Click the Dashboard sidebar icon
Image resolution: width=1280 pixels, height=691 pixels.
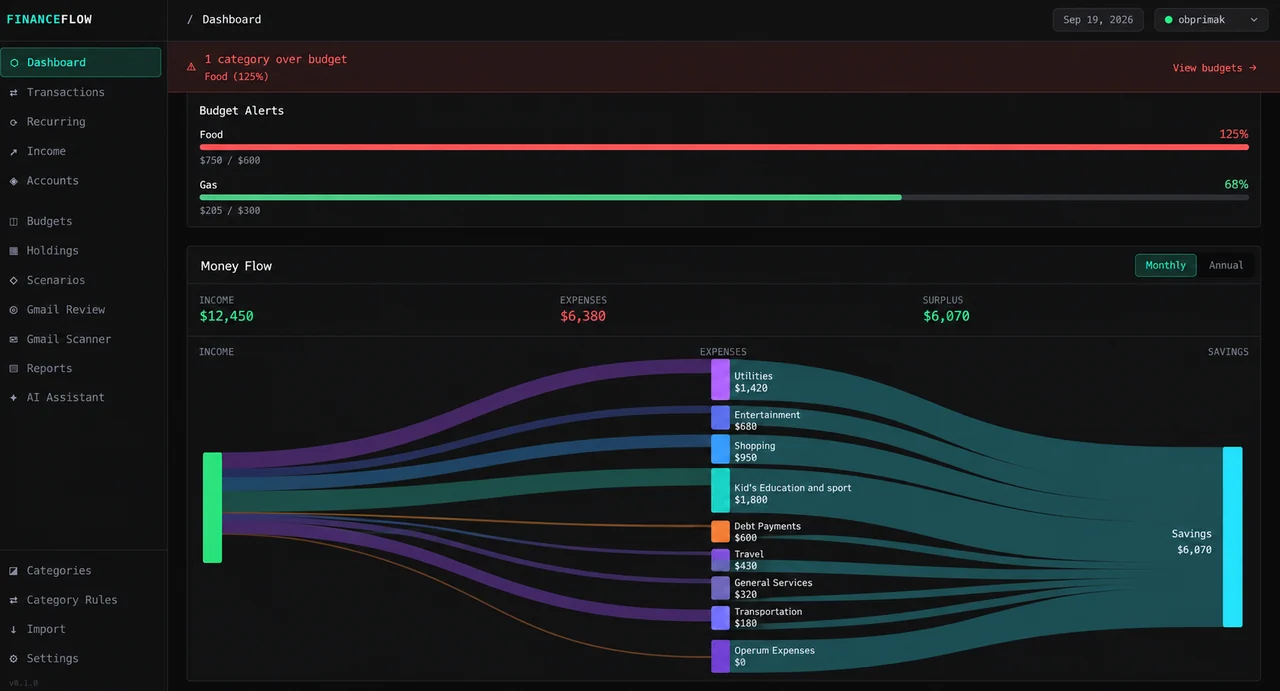tap(14, 62)
